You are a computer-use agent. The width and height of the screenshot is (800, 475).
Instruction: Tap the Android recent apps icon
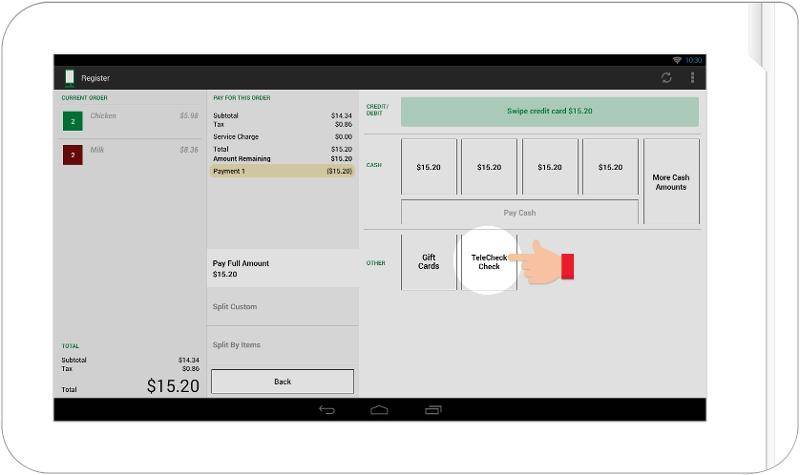point(433,410)
